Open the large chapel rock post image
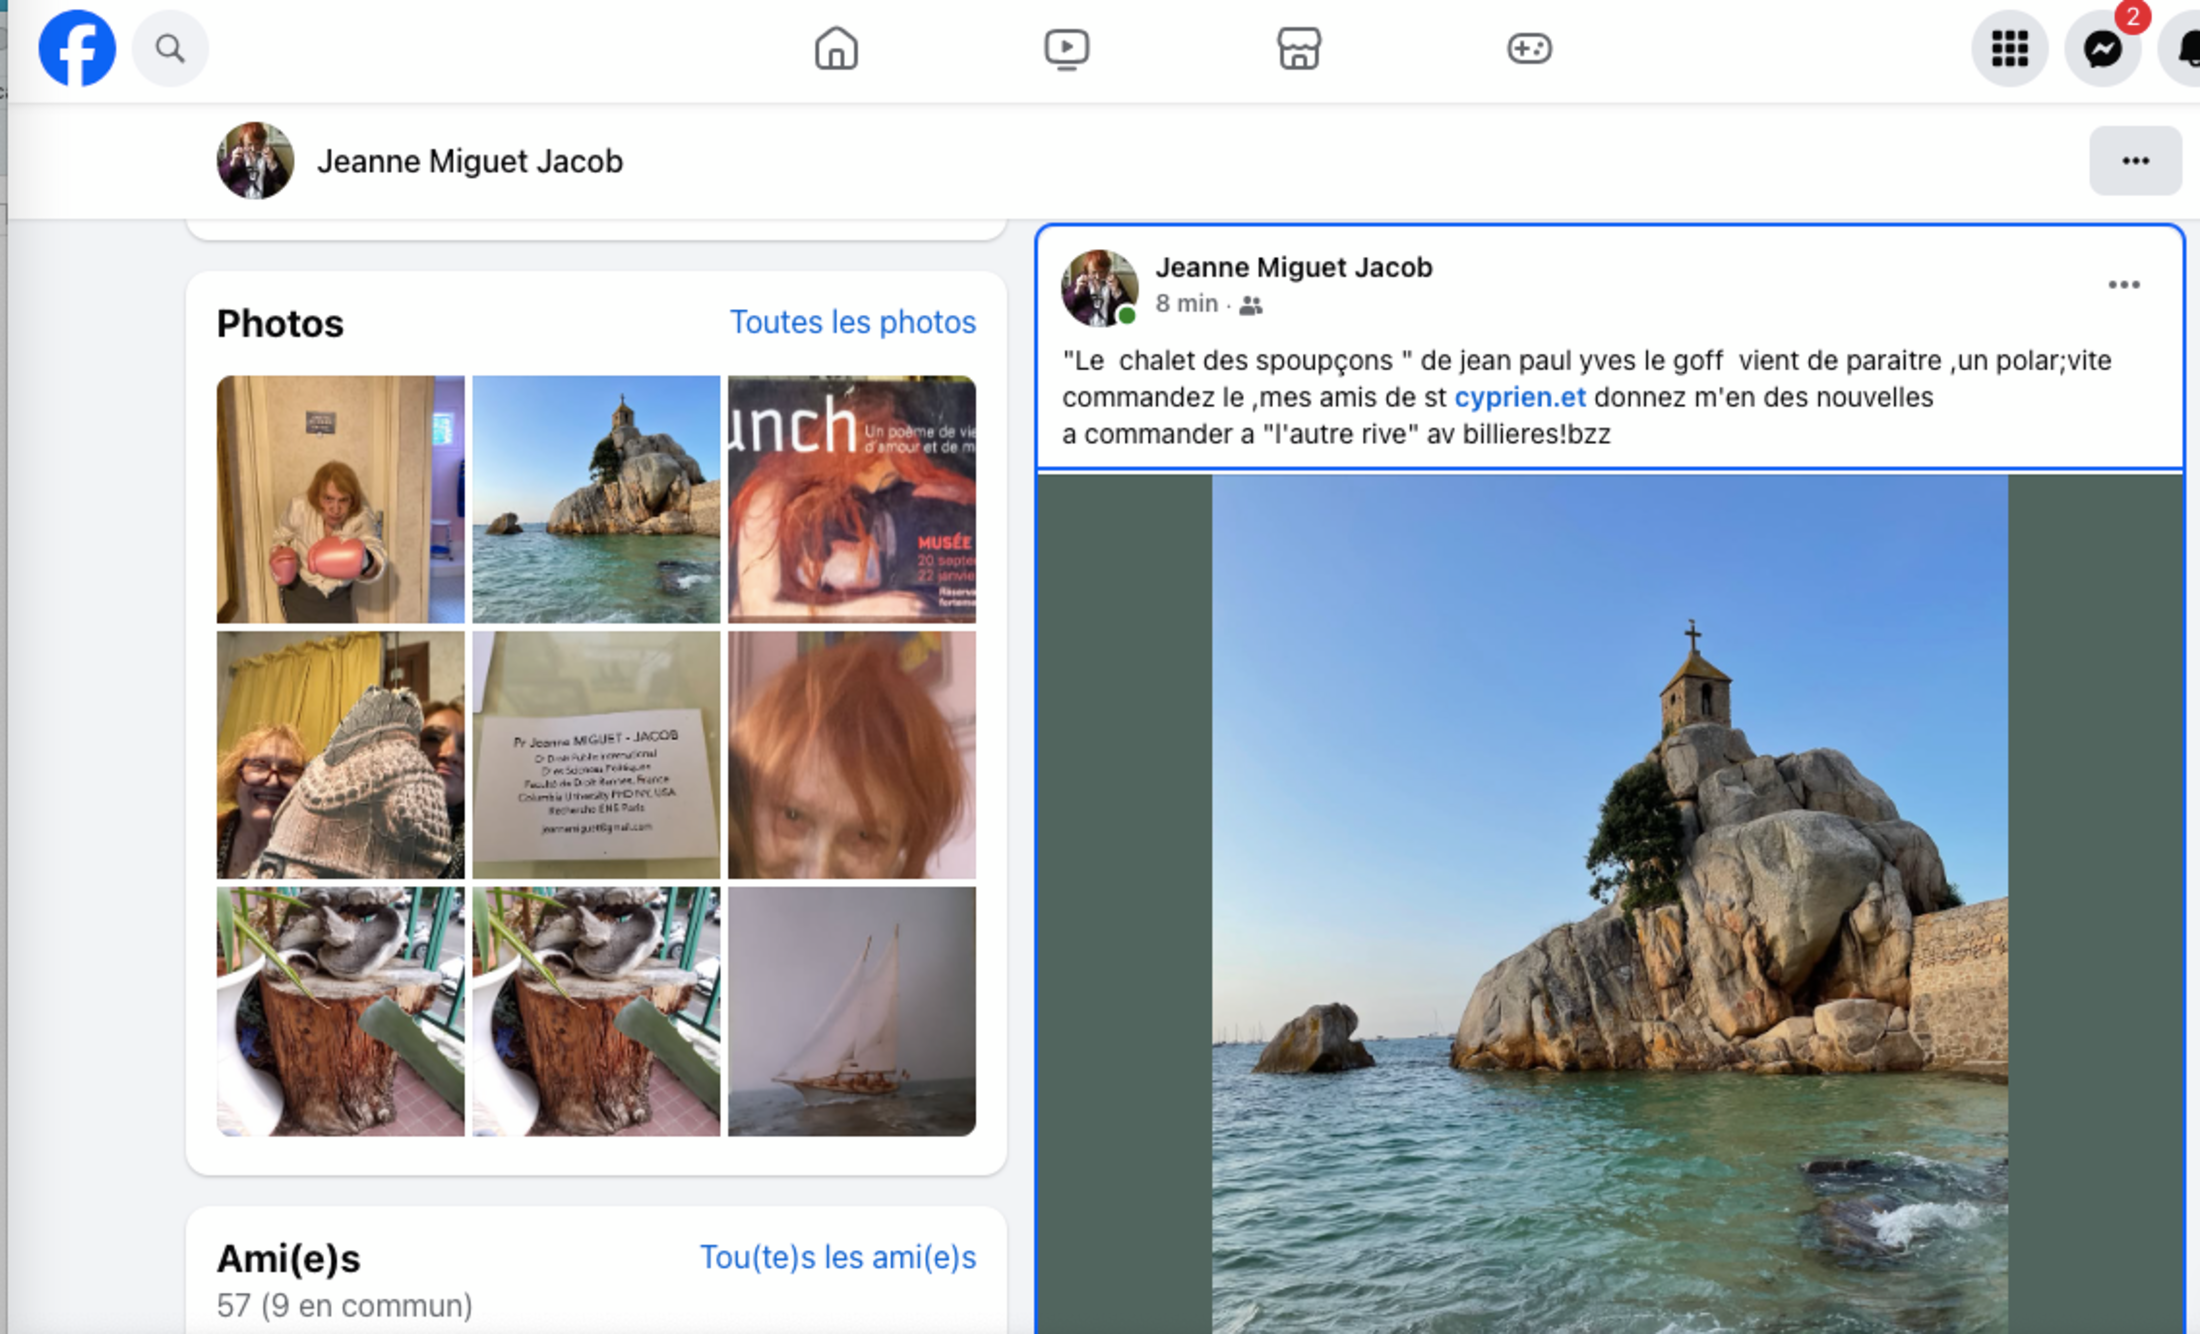 click(x=1609, y=904)
